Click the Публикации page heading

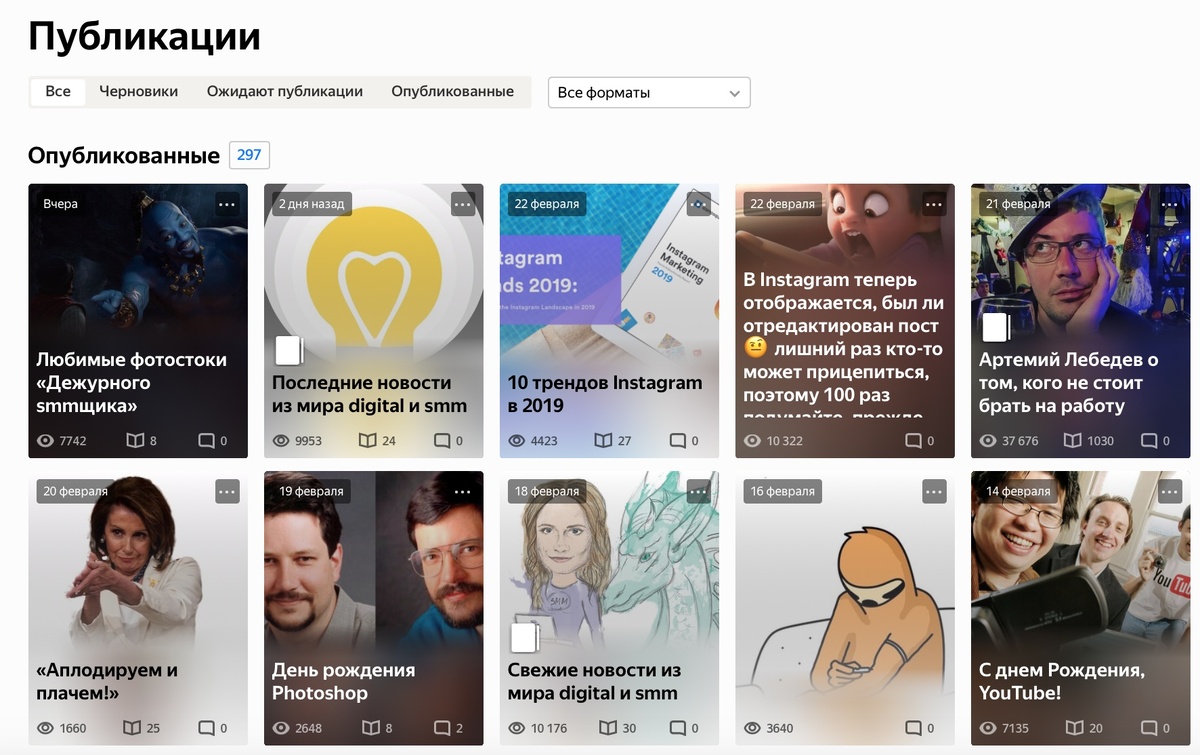(144, 36)
